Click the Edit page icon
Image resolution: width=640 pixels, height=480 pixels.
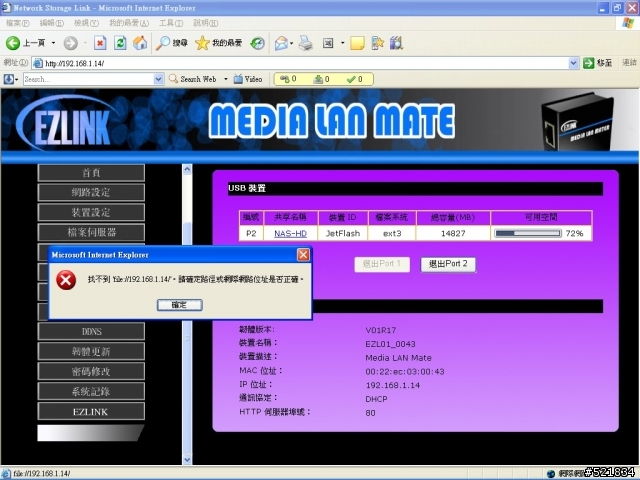click(x=328, y=43)
